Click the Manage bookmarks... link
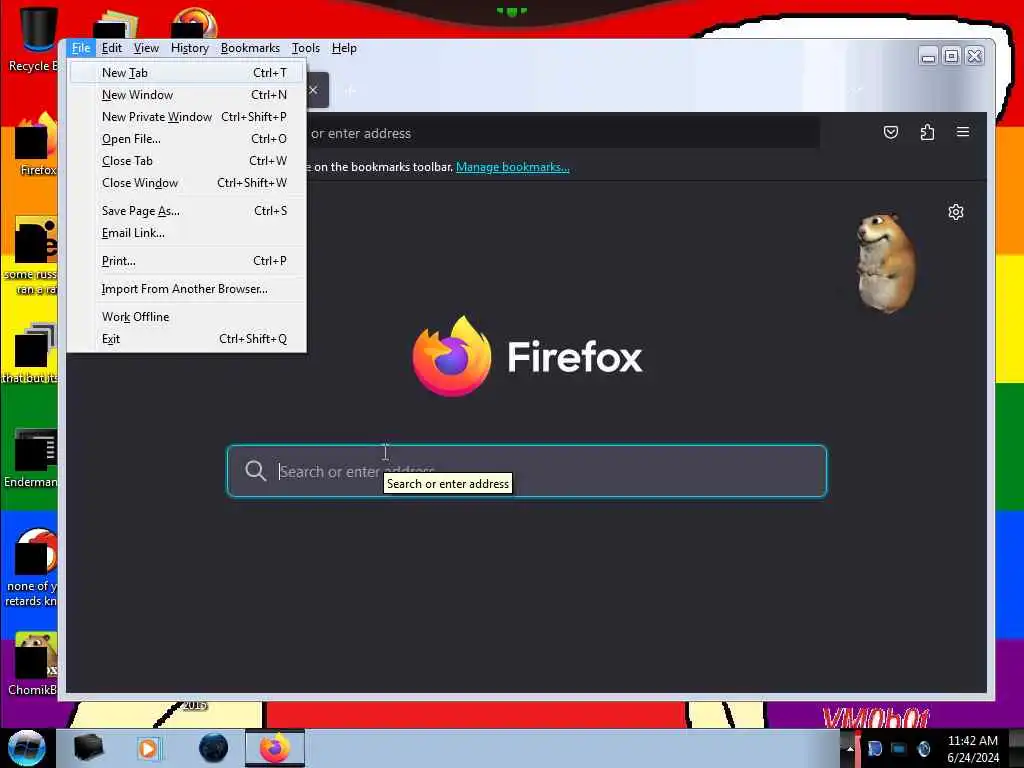This screenshot has height=768, width=1024. point(513,167)
